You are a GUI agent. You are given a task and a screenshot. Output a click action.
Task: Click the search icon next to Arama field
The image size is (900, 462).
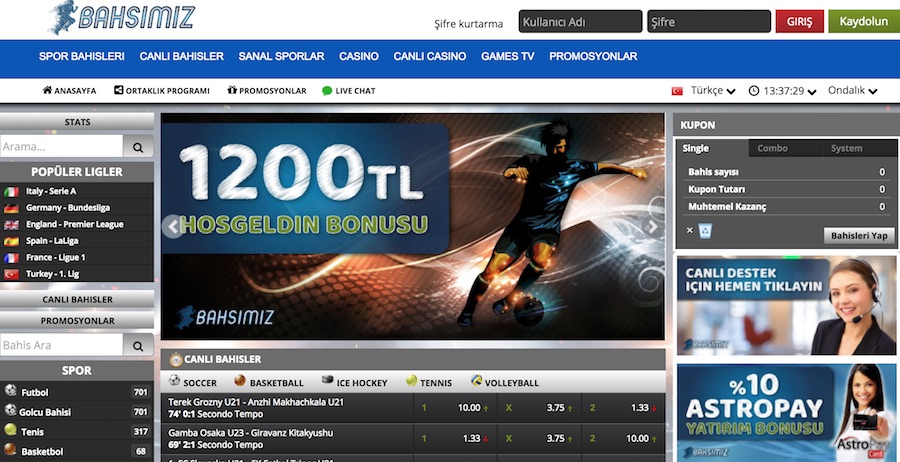tap(138, 147)
